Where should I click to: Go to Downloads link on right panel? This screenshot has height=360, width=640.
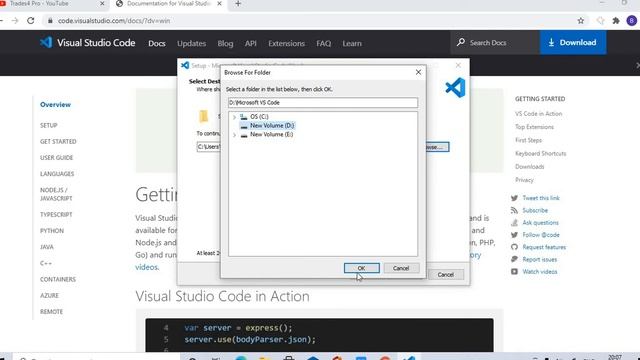click(x=529, y=167)
